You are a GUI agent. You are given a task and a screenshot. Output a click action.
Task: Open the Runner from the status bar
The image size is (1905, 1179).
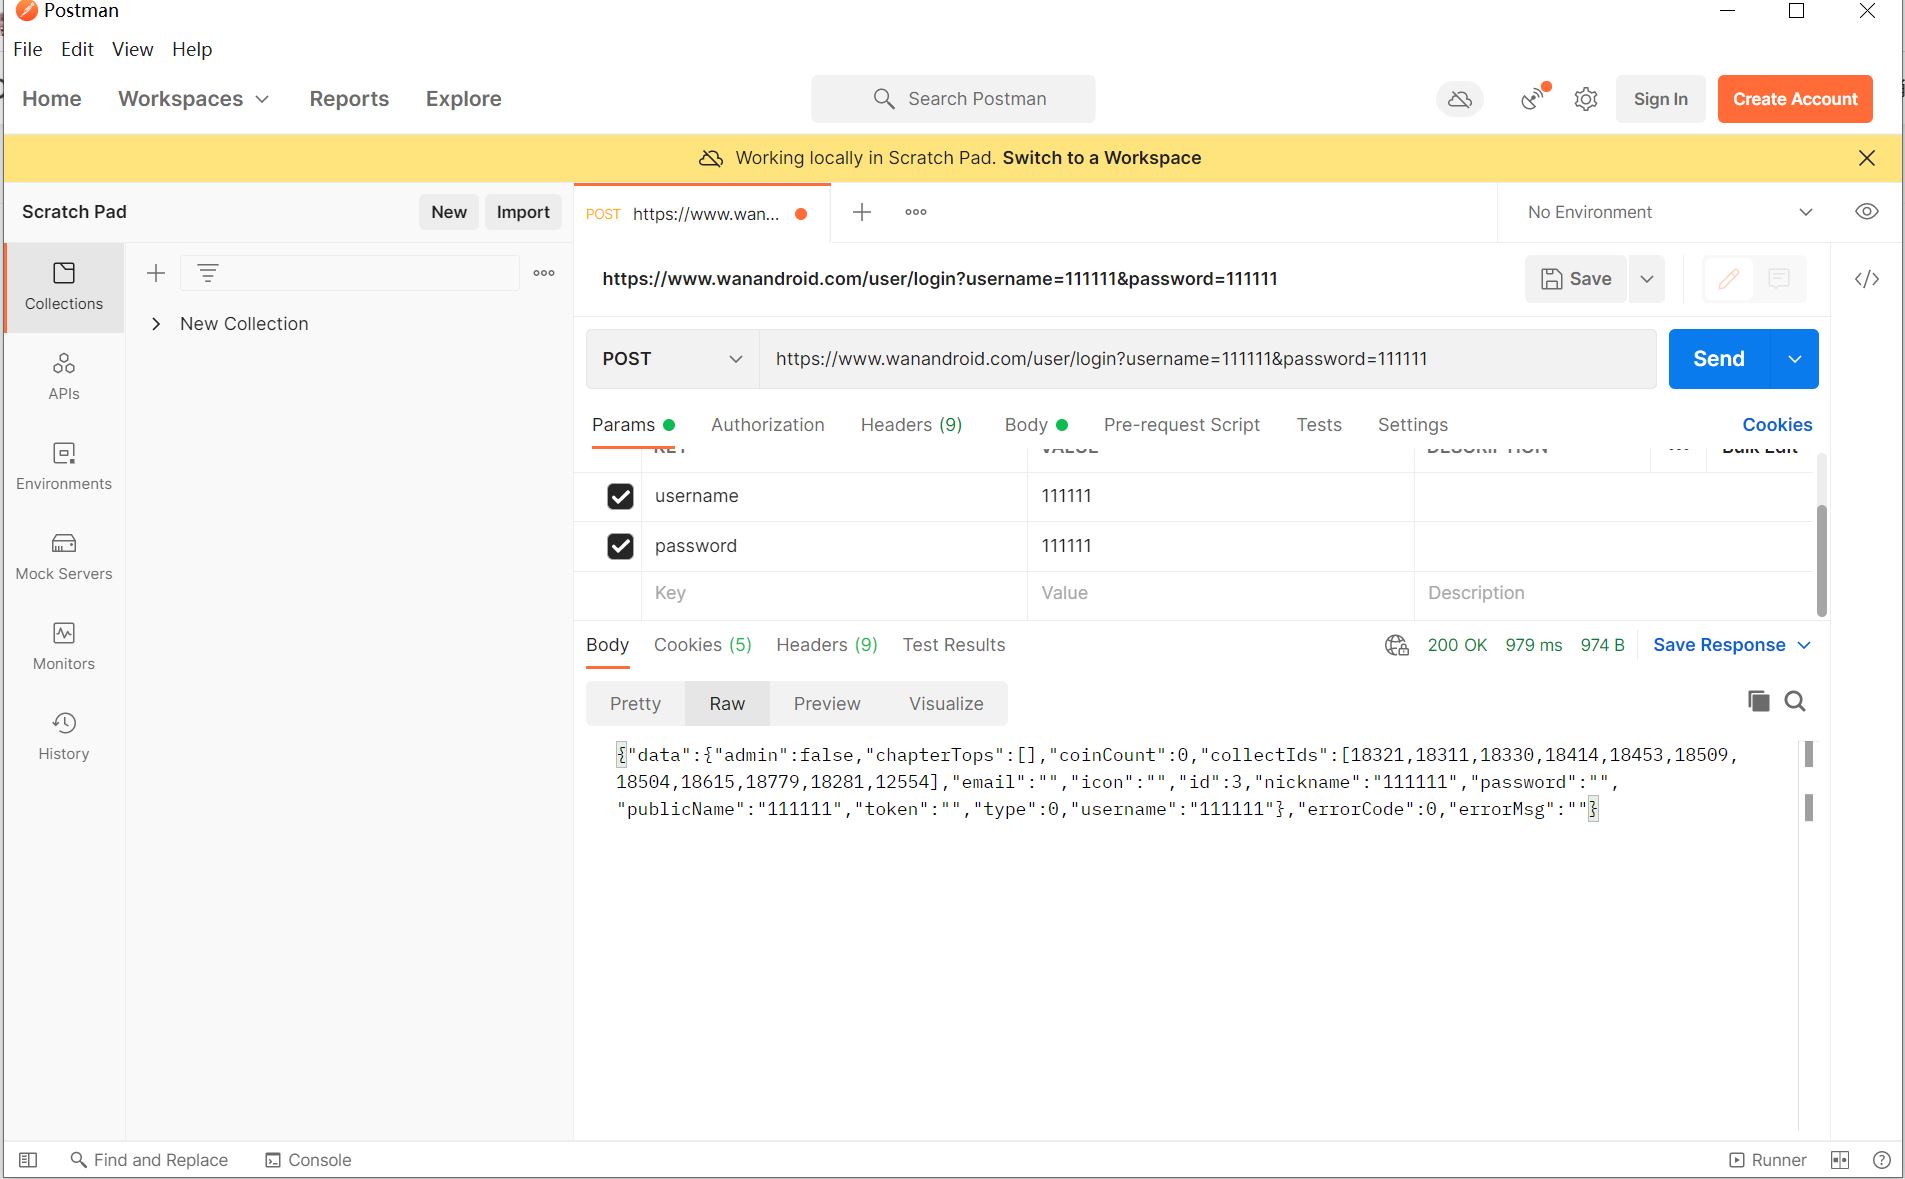coord(1768,1160)
